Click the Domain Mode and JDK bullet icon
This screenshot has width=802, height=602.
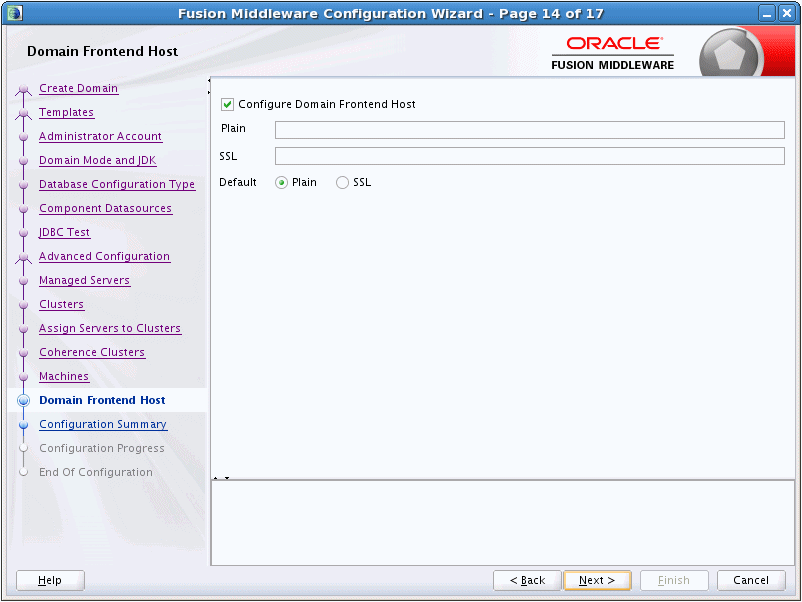point(24,161)
